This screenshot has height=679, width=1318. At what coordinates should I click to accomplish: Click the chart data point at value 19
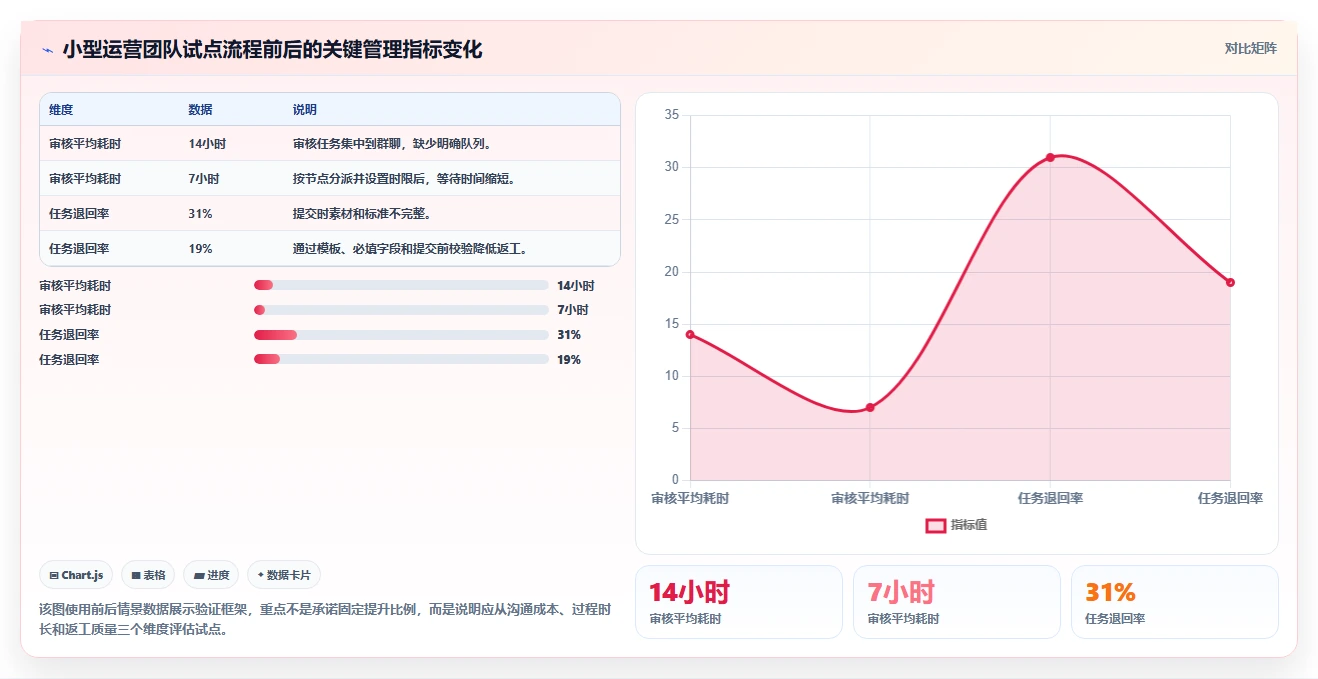point(1230,282)
